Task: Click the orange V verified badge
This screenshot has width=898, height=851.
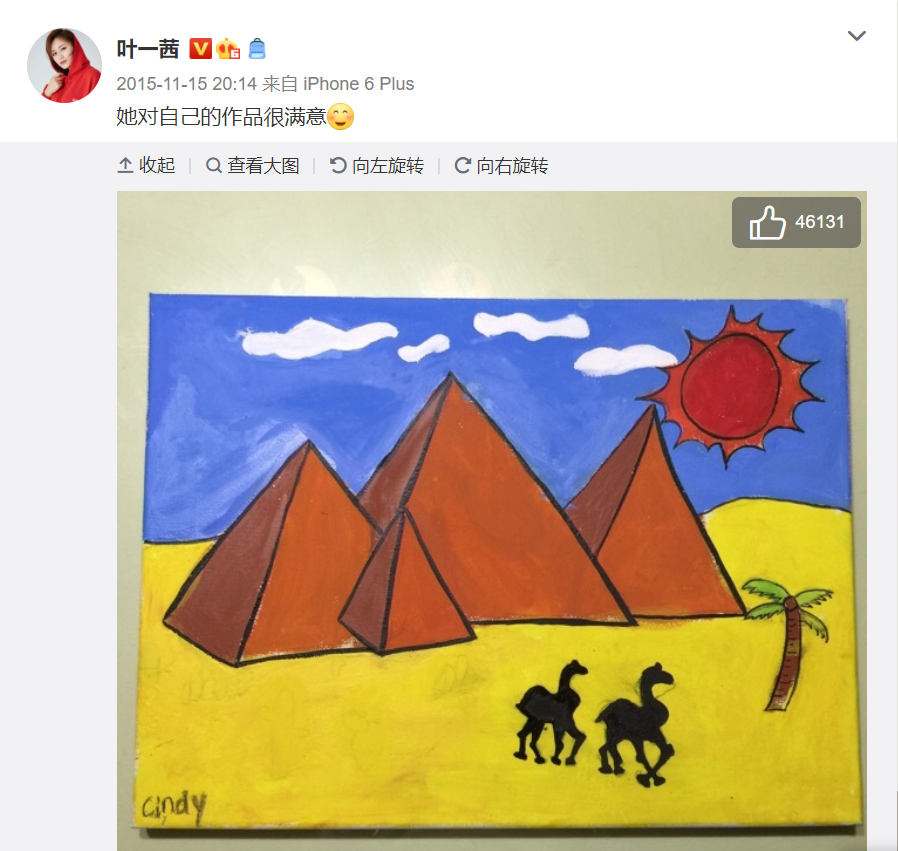Action: [200, 49]
